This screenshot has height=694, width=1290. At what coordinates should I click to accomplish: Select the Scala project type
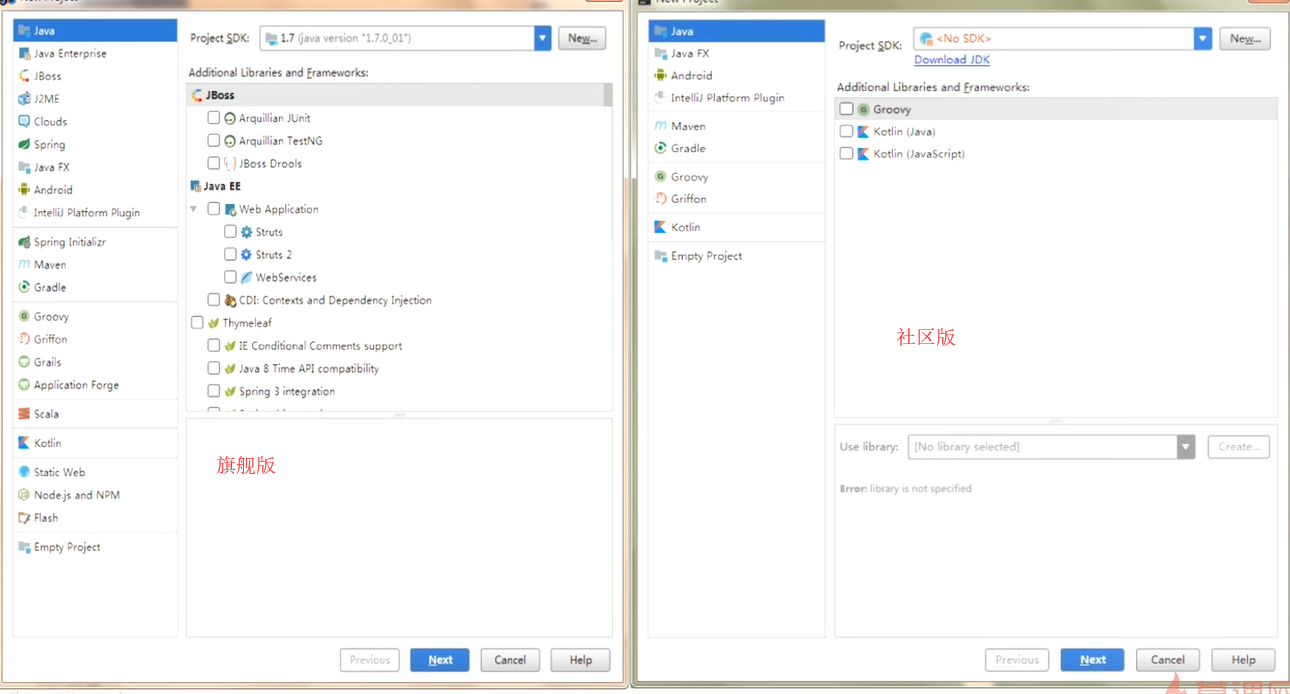tap(46, 414)
